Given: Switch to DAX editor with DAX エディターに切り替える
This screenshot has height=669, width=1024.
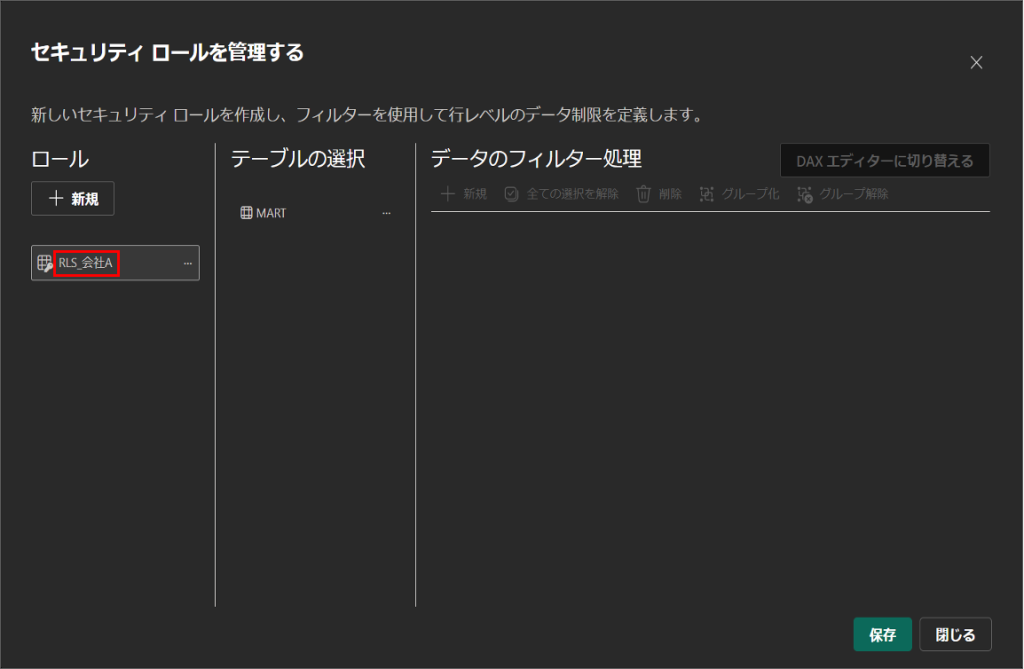Looking at the screenshot, I should tap(884, 161).
